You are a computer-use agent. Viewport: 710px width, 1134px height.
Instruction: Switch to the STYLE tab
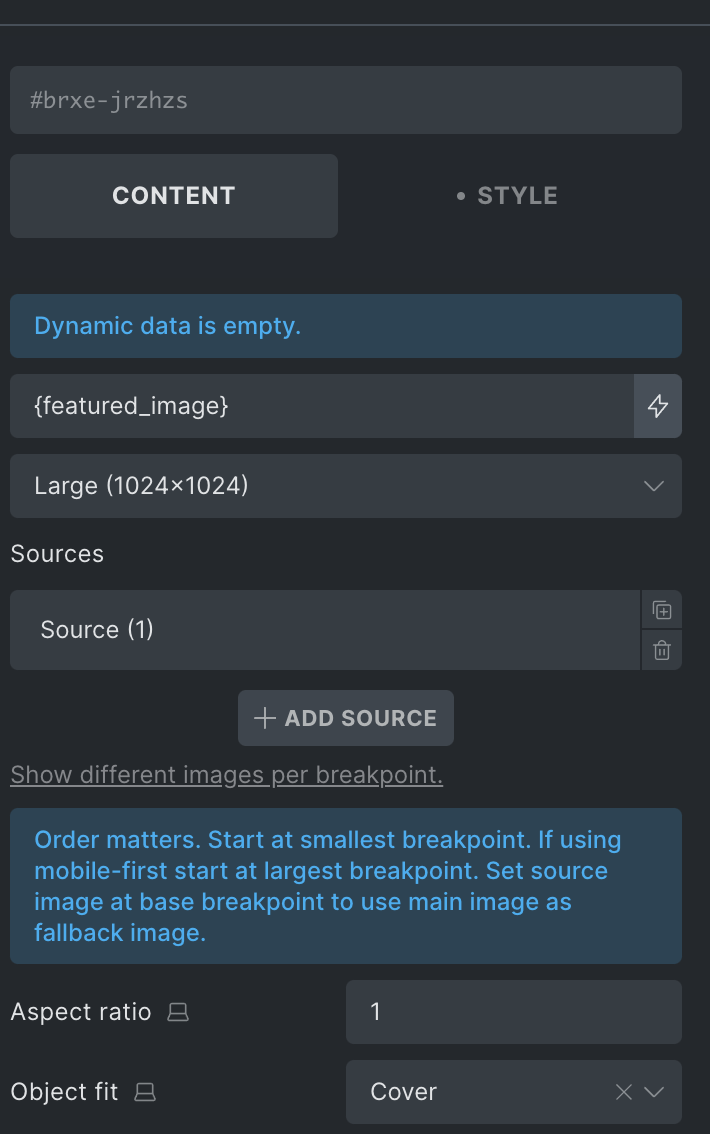[510, 196]
